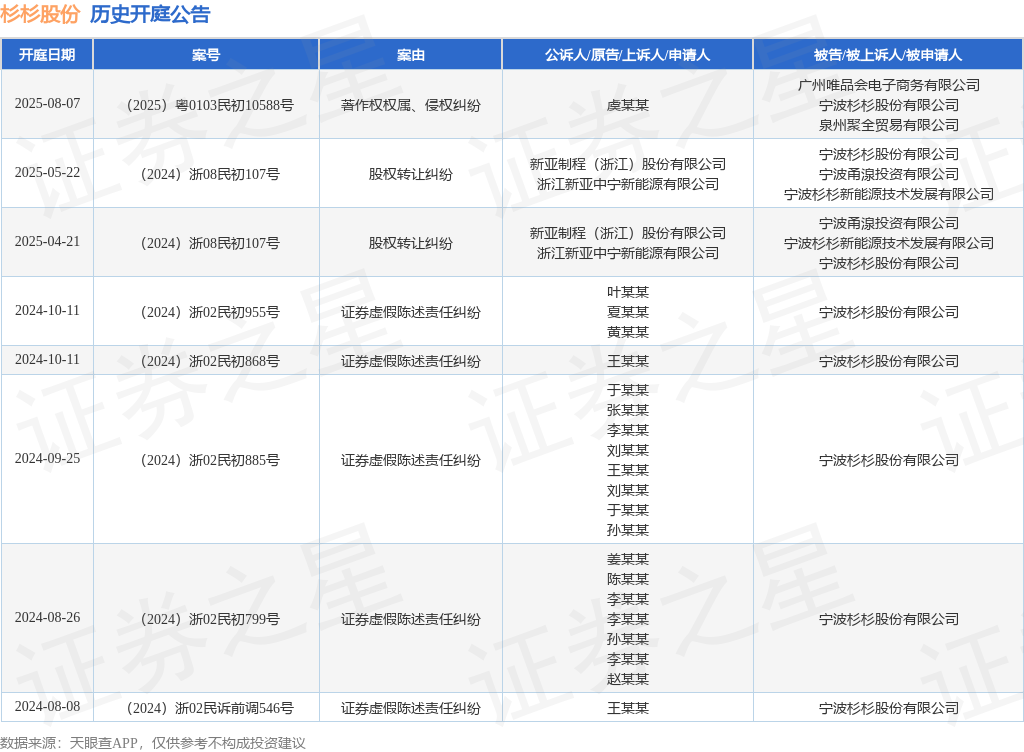The width and height of the screenshot is (1024, 752).
Task: Click date cell 2024-09-25
Action: pos(47,459)
